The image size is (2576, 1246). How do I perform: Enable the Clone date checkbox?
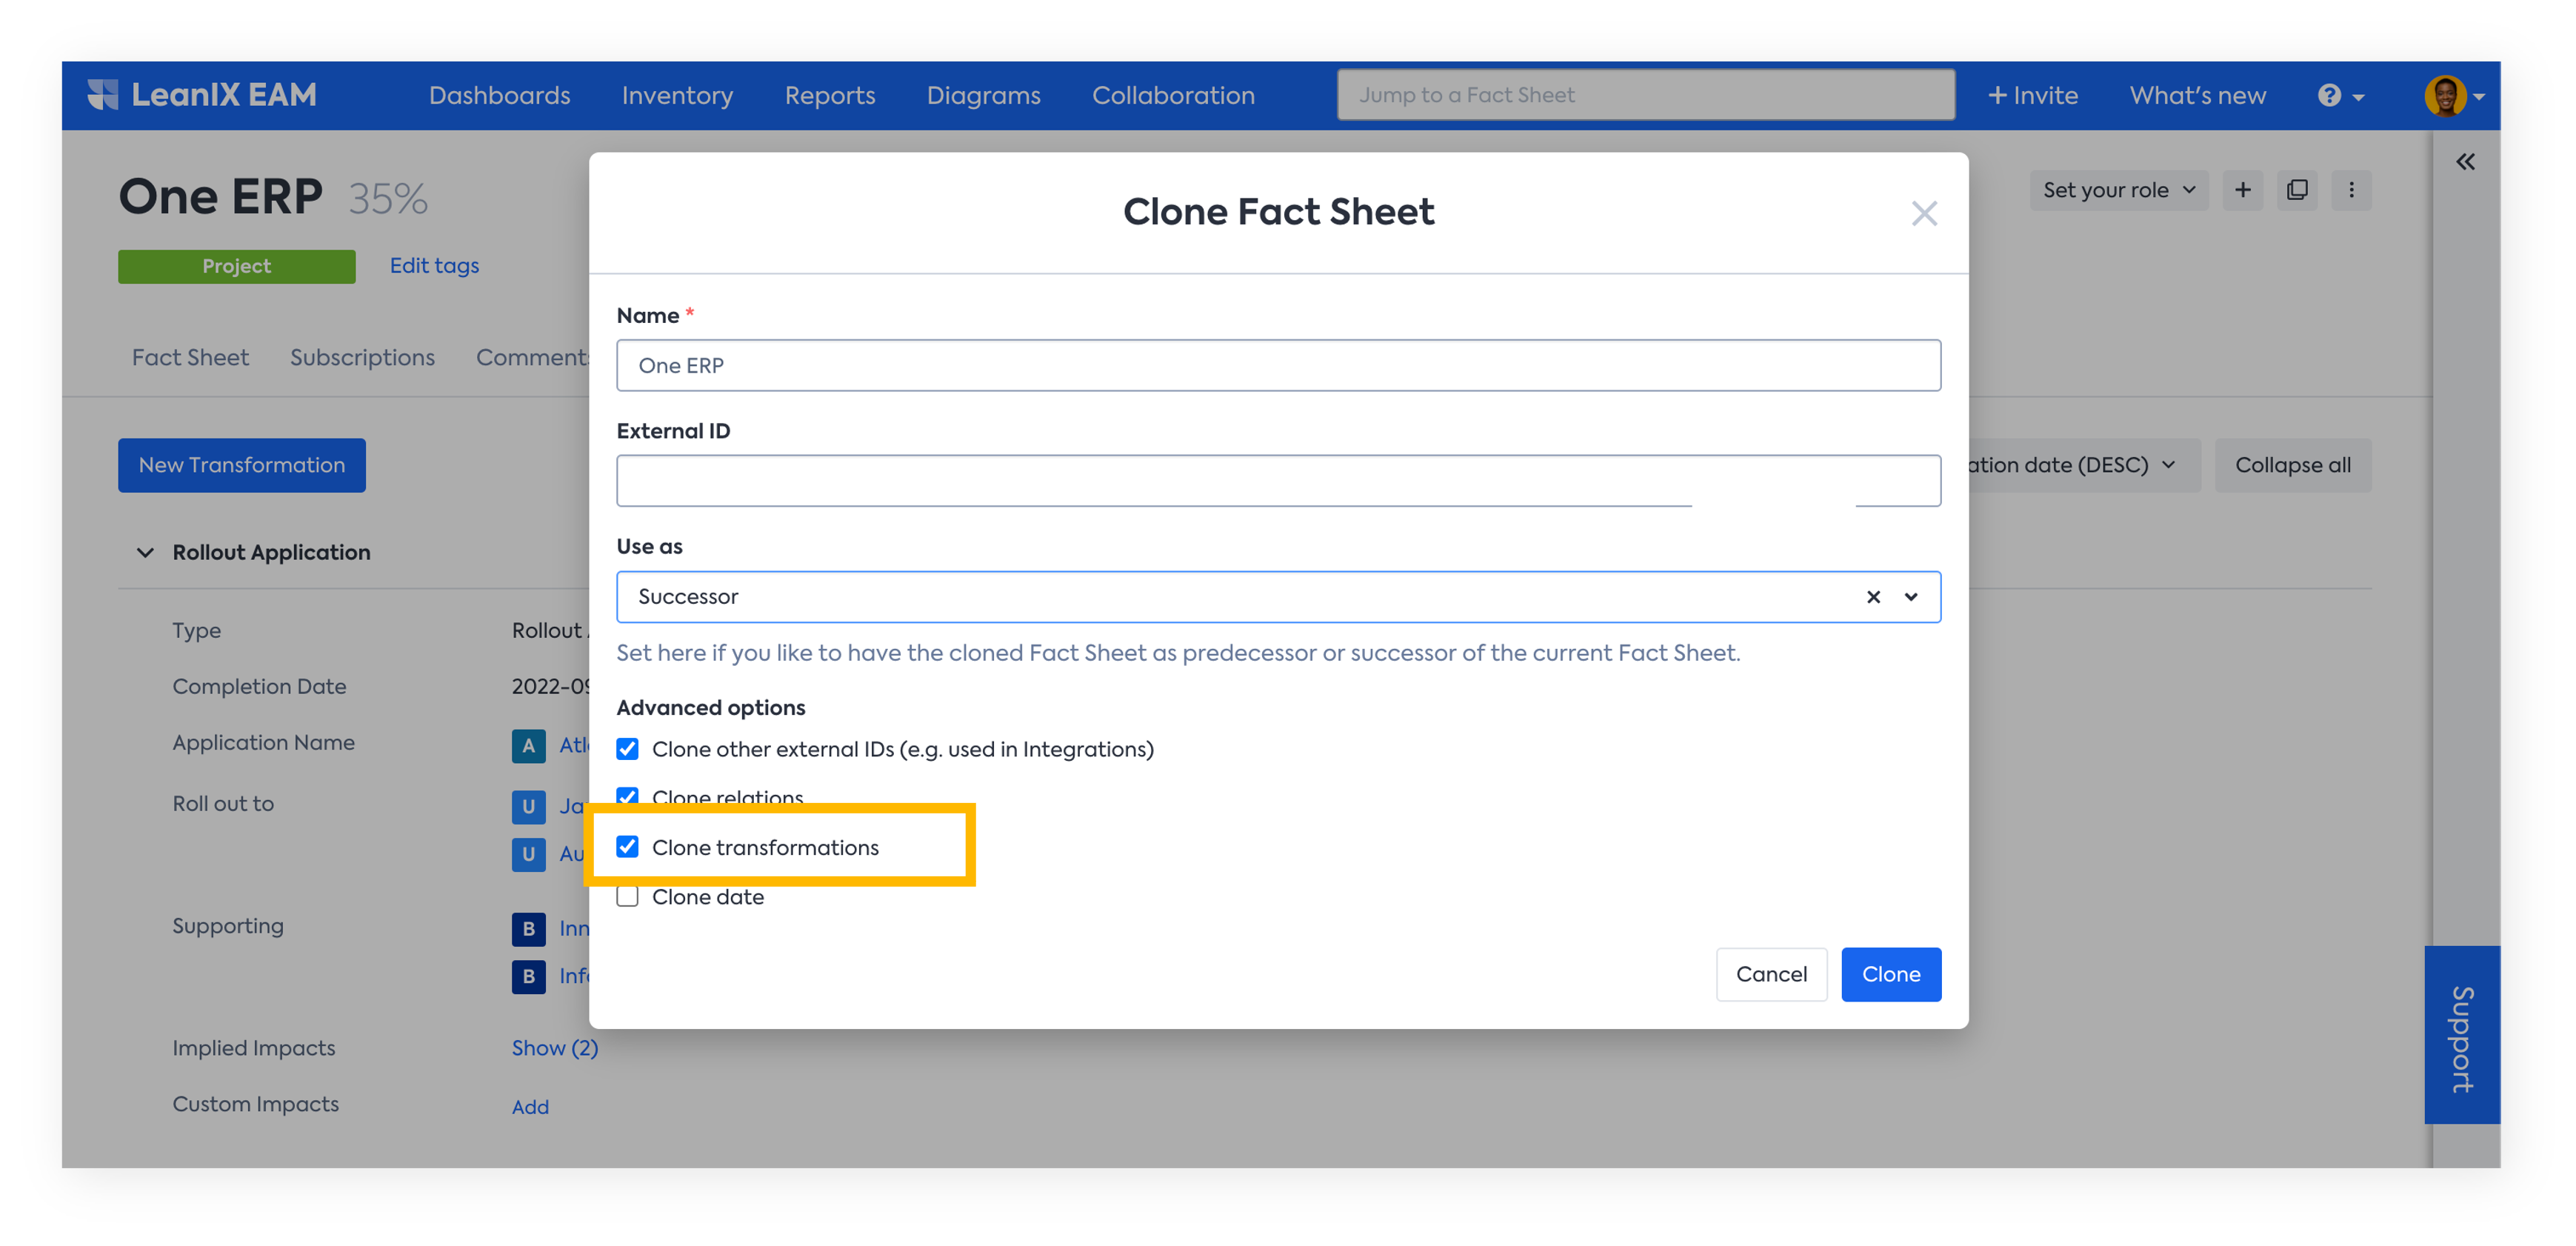[x=627, y=897]
